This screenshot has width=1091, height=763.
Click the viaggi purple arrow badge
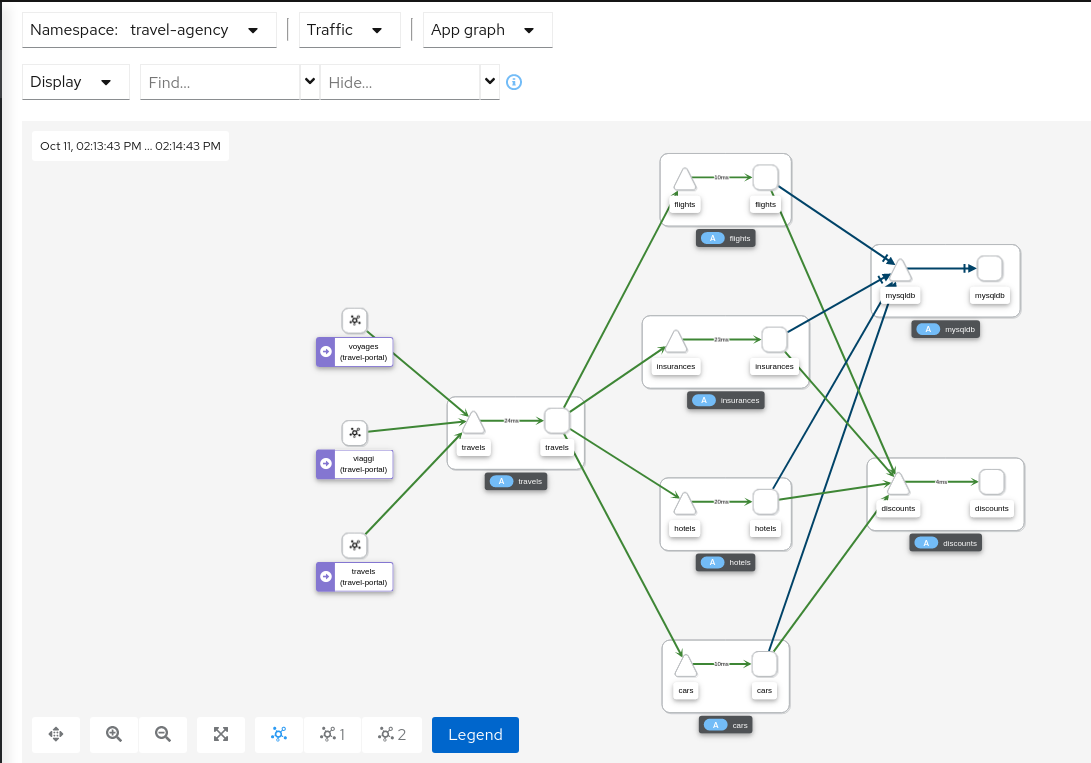pyautogui.click(x=326, y=464)
